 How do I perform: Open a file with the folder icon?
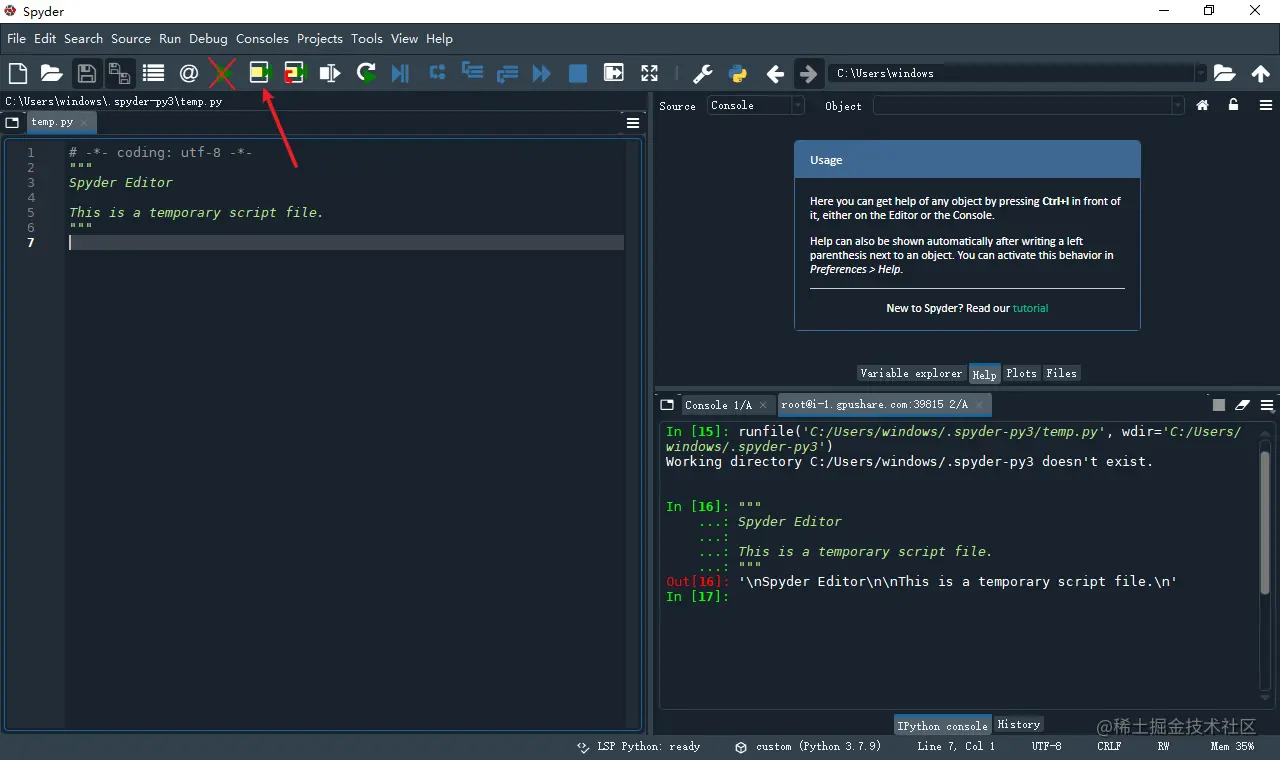(51, 73)
